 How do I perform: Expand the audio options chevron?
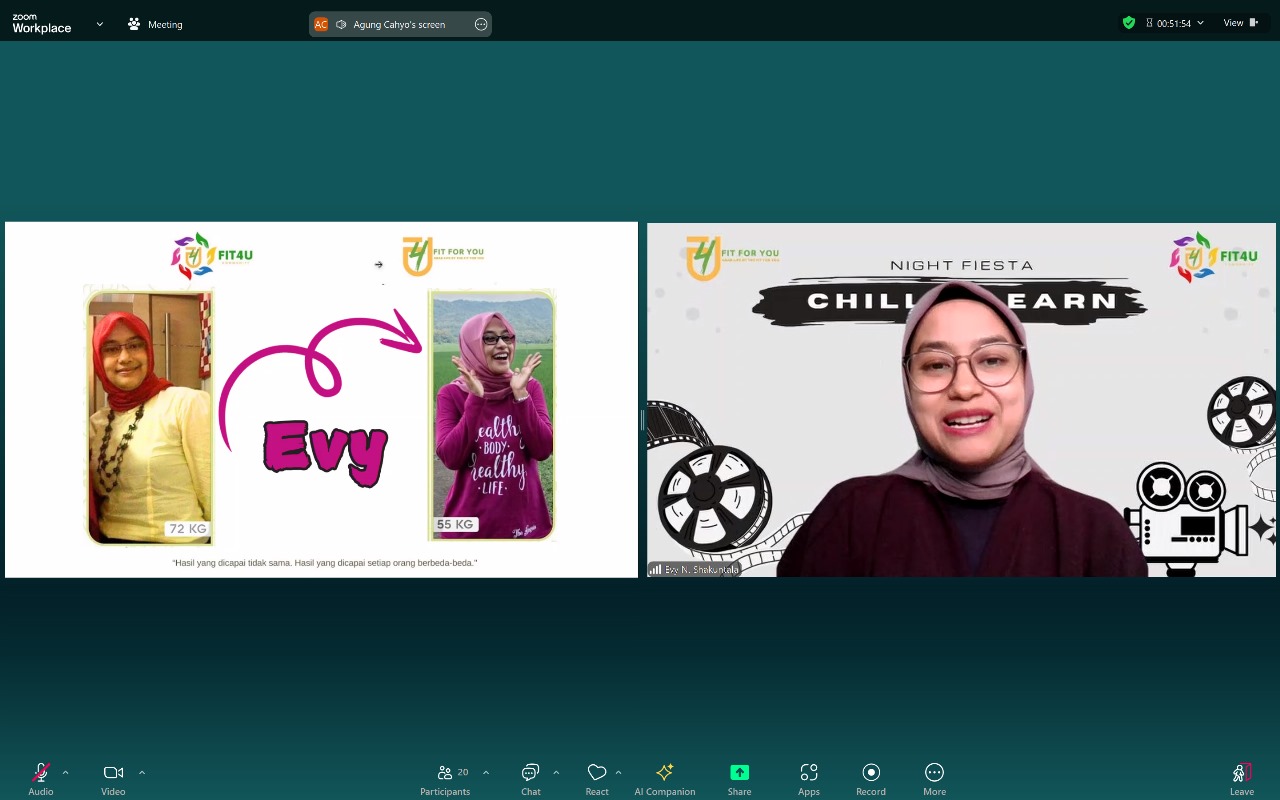click(x=66, y=772)
